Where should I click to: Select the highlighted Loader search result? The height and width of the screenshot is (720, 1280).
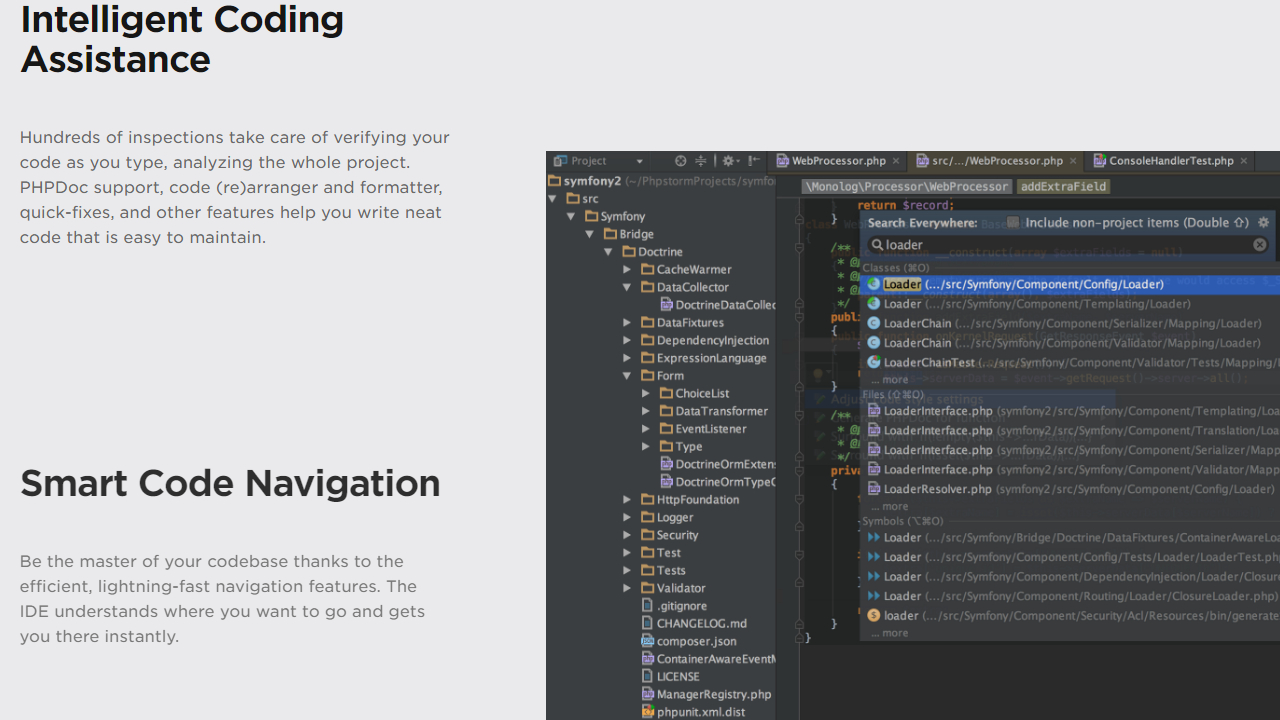point(1000,284)
